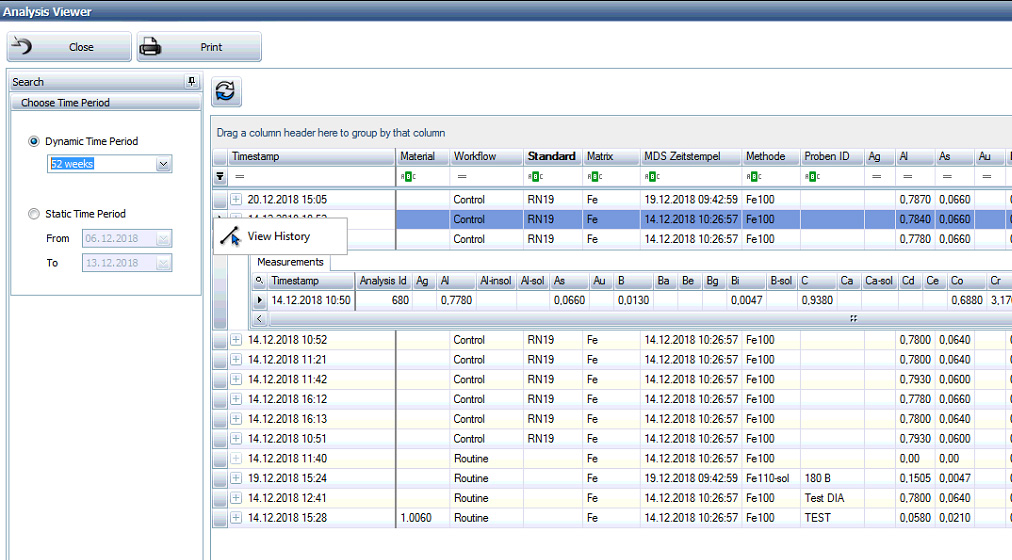1012x560 pixels.
Task: Expand the 20.12.2018 15:05 row
Action: (x=237, y=200)
